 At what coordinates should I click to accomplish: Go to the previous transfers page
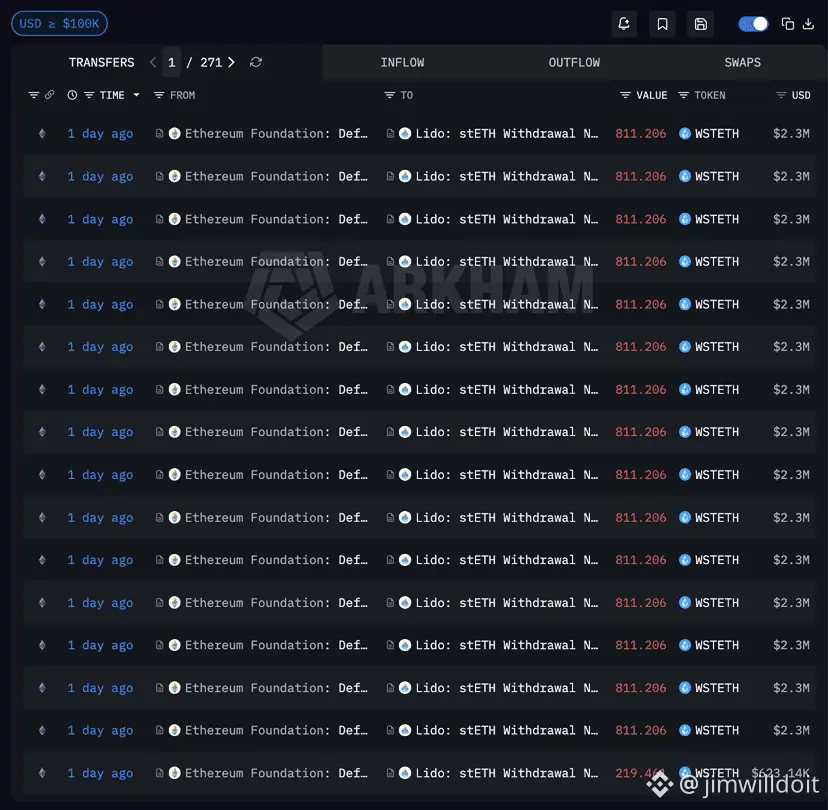point(153,62)
